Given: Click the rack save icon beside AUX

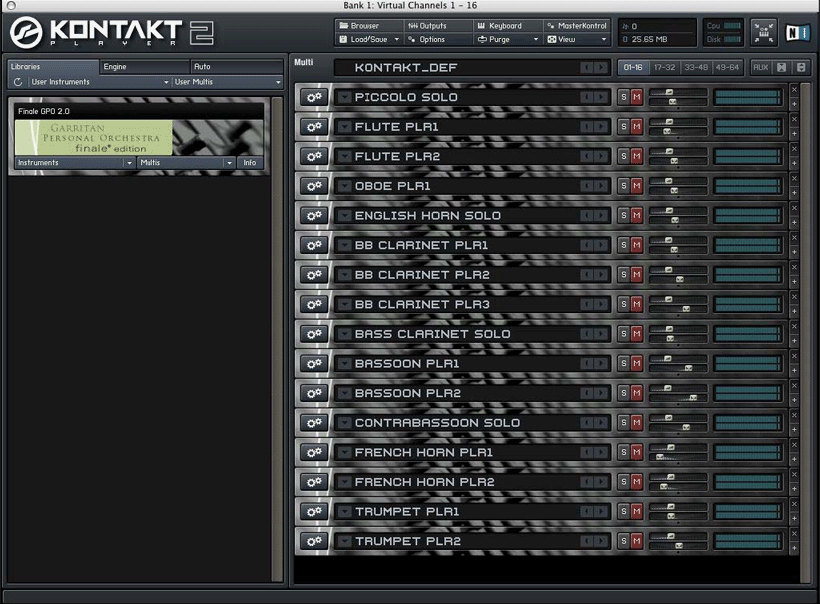Looking at the screenshot, I should 801,67.
